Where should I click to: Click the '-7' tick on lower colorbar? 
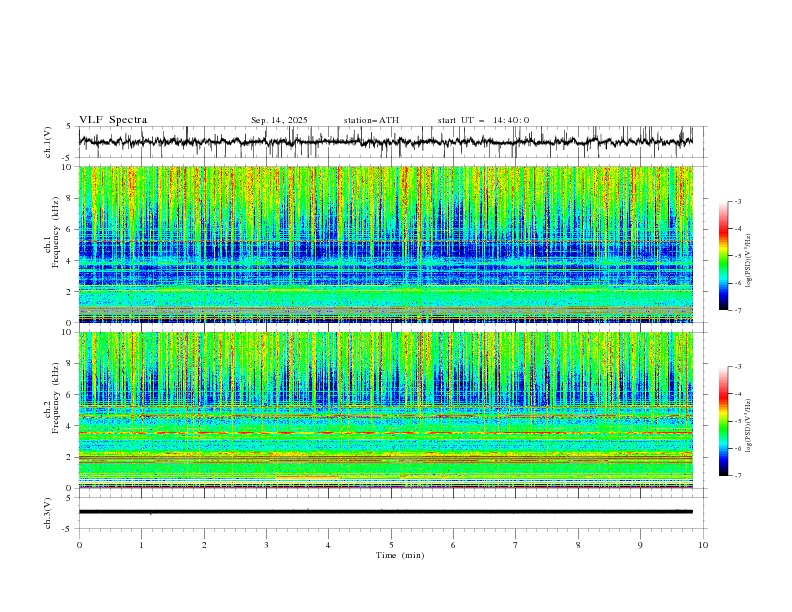tap(738, 476)
